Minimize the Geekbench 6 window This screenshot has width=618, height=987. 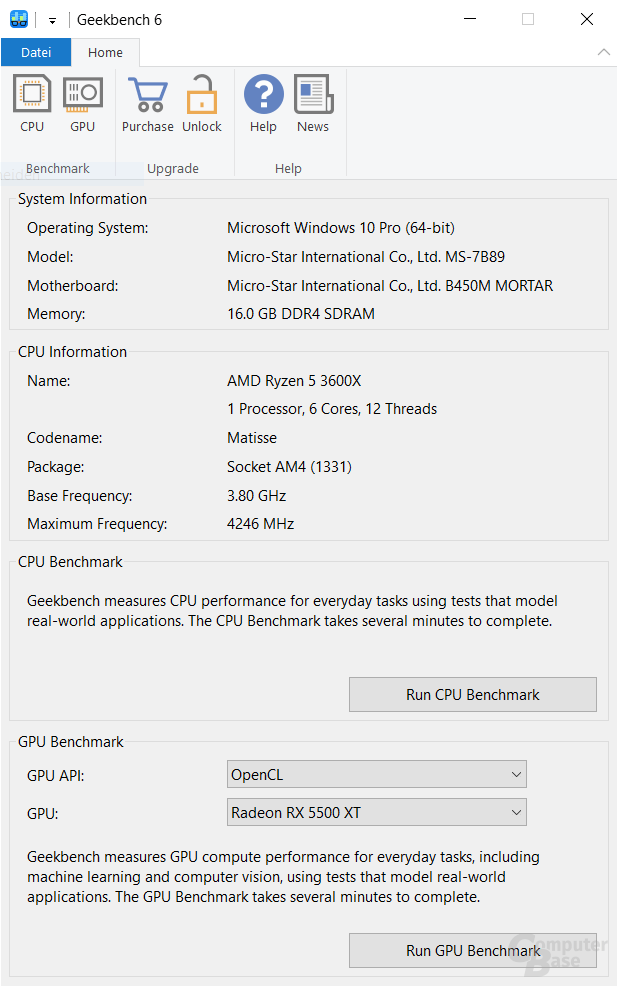coord(469,20)
